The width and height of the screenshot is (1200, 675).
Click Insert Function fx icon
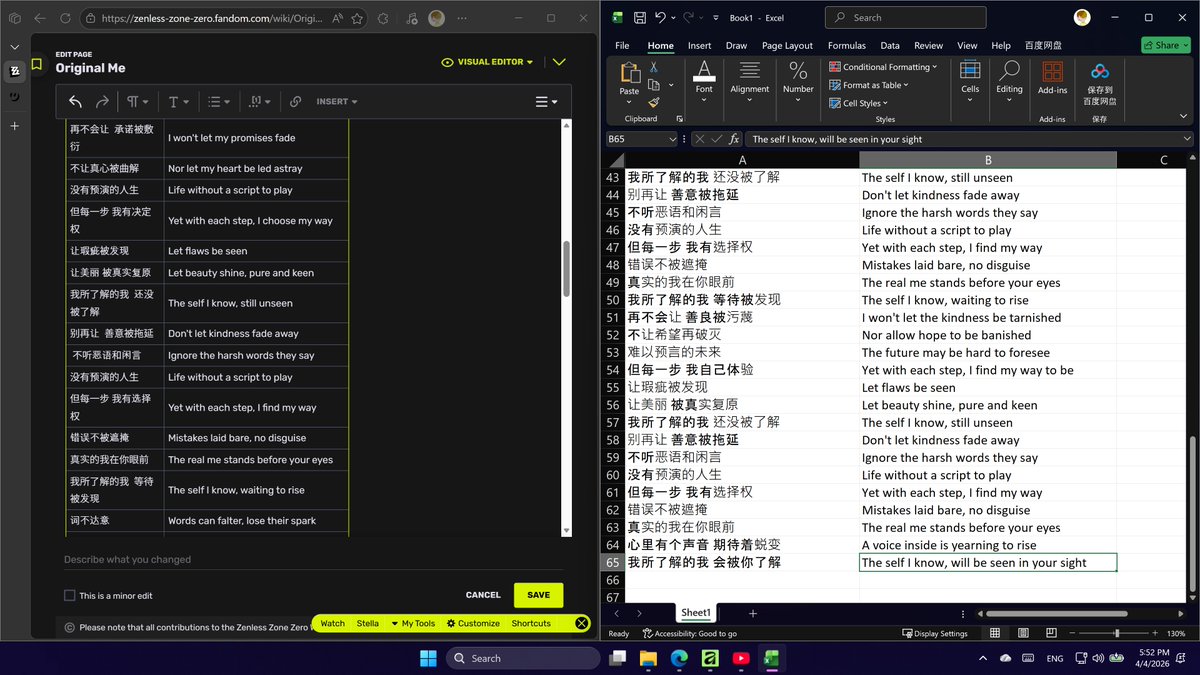pyautogui.click(x=734, y=139)
